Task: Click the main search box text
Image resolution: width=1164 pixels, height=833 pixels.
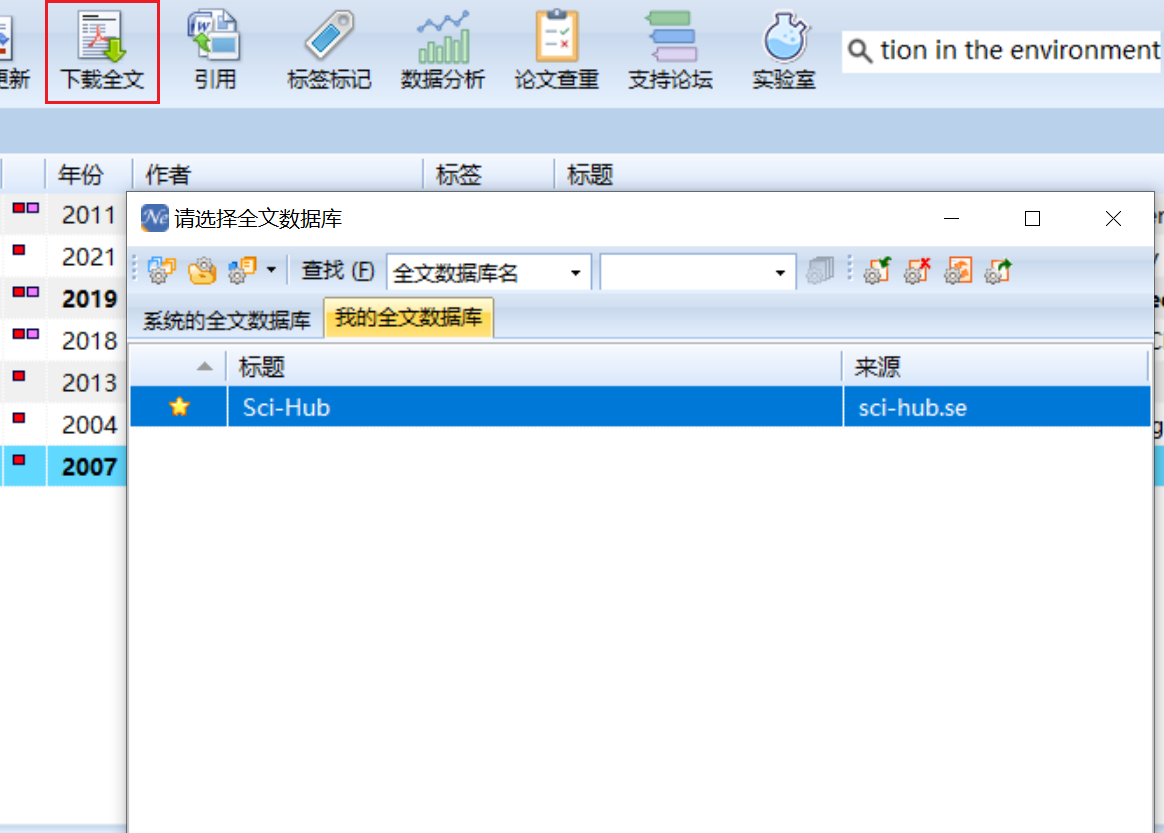Action: point(1019,50)
